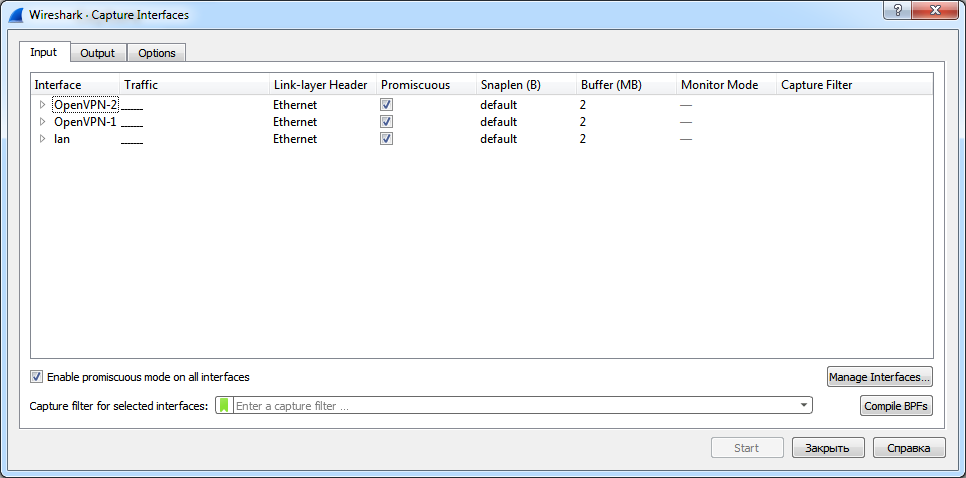This screenshot has width=966, height=478.
Task: Click the Ethernet cell in OpenVPN-2 row
Action: (295, 105)
